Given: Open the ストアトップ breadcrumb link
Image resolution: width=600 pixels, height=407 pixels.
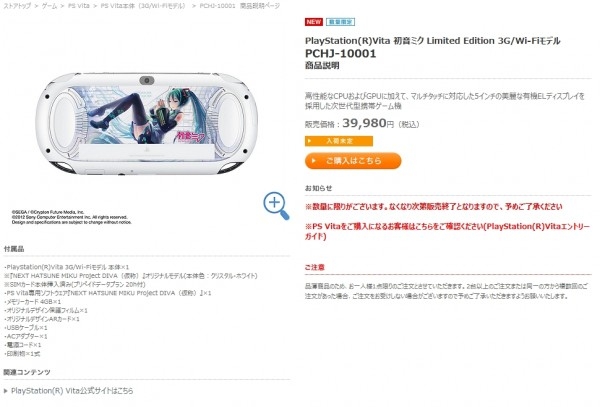Looking at the screenshot, I should click(x=17, y=6).
